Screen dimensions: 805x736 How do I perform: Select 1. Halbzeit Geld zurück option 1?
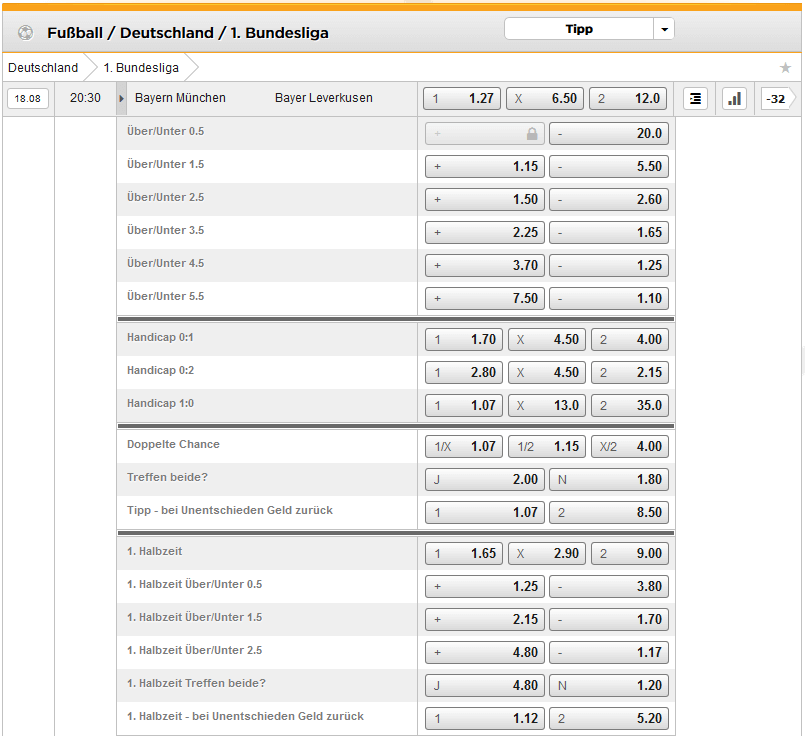tap(485, 719)
